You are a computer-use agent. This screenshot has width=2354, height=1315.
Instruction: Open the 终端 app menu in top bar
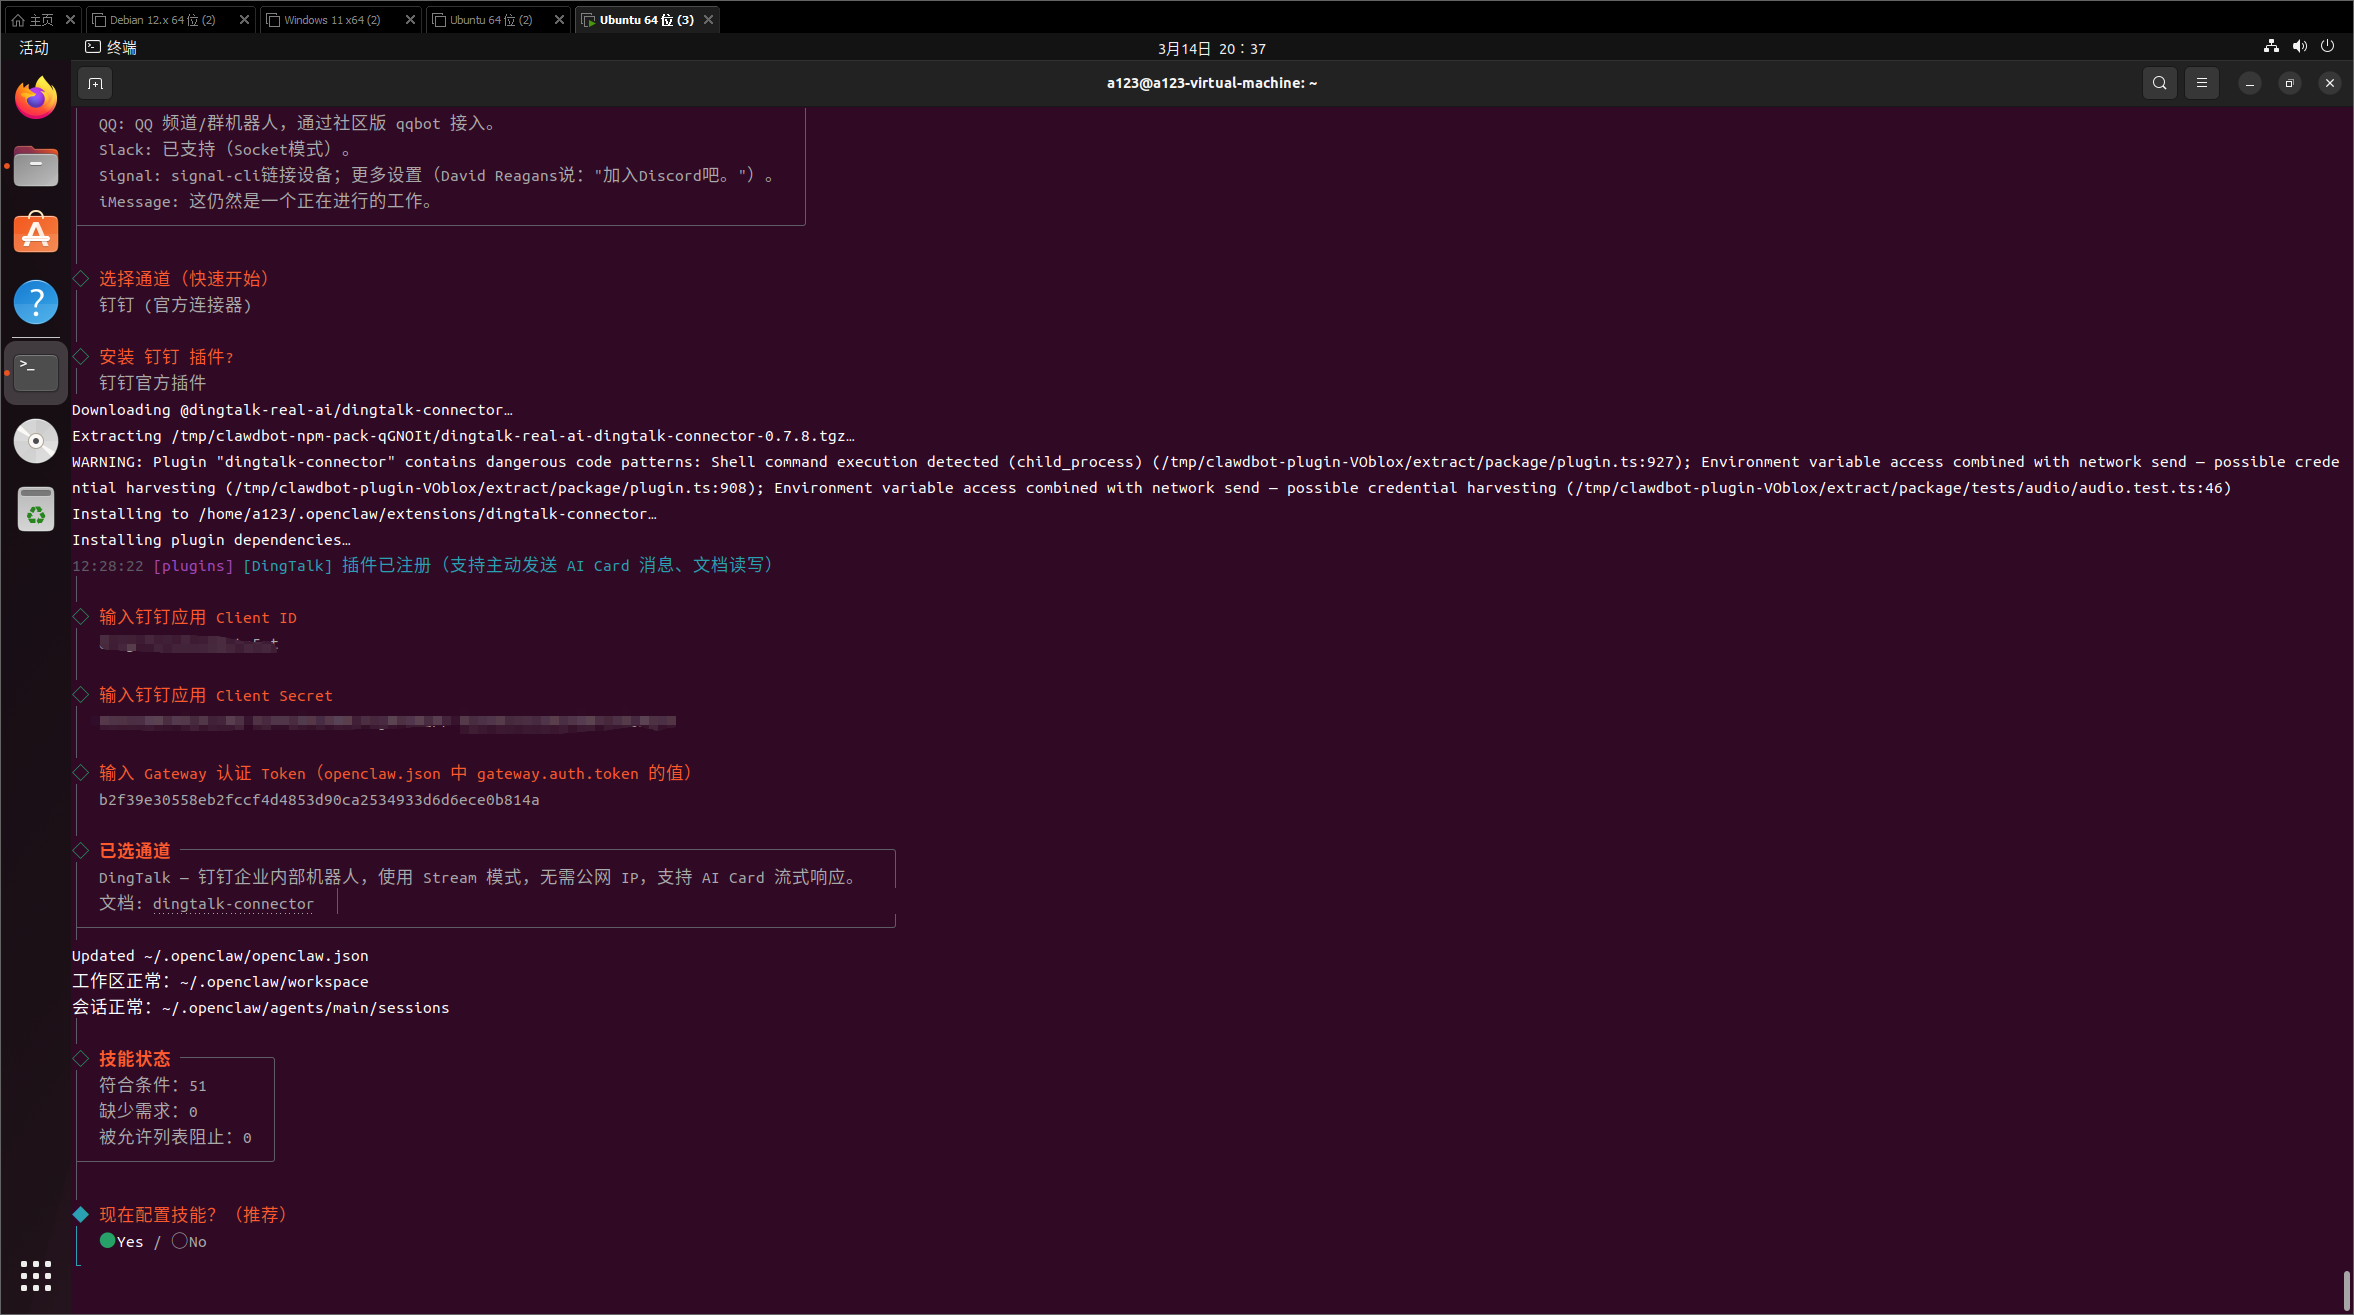click(111, 47)
